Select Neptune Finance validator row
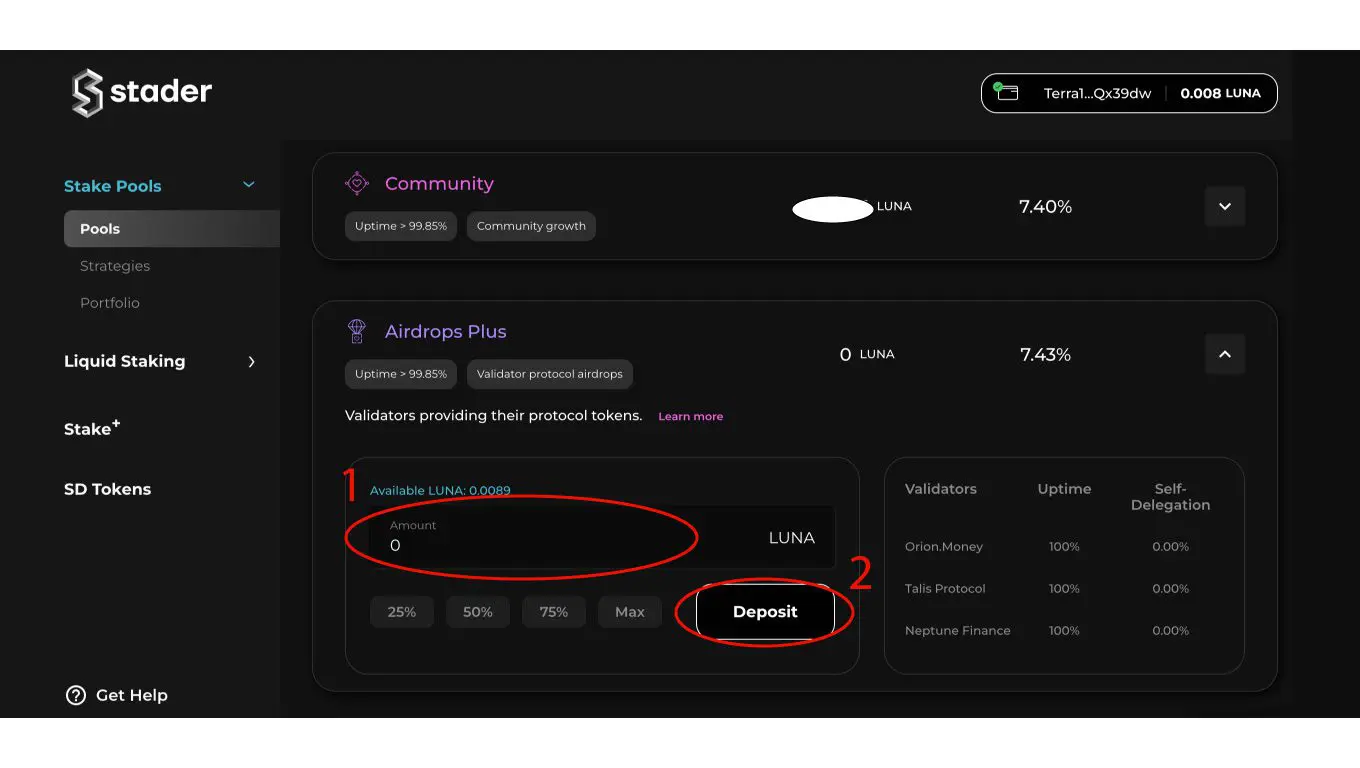1360x768 pixels. (x=1064, y=631)
